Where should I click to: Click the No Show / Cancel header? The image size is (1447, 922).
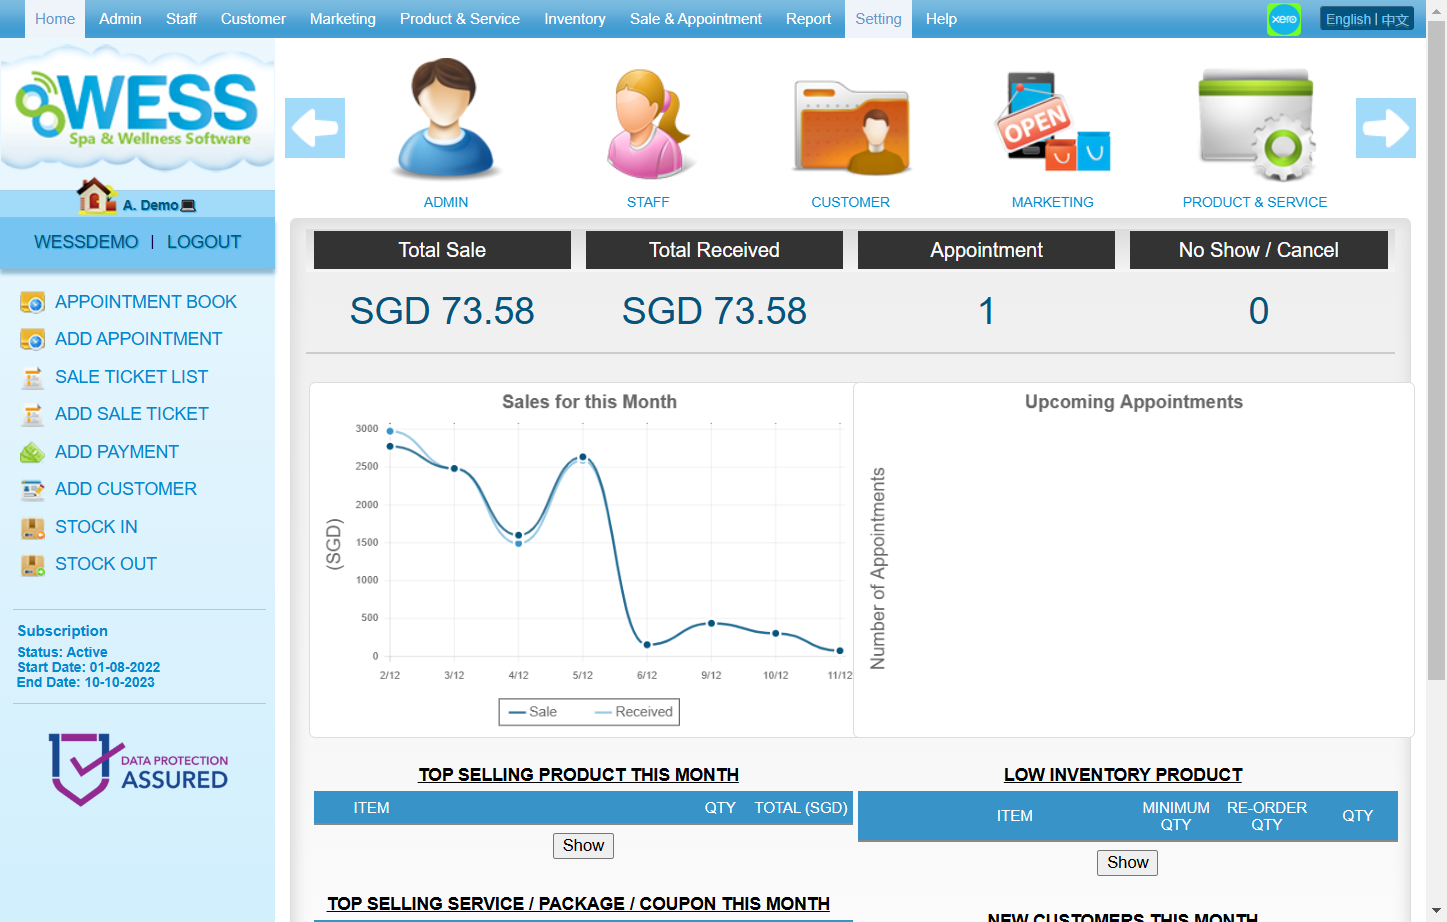tap(1259, 250)
